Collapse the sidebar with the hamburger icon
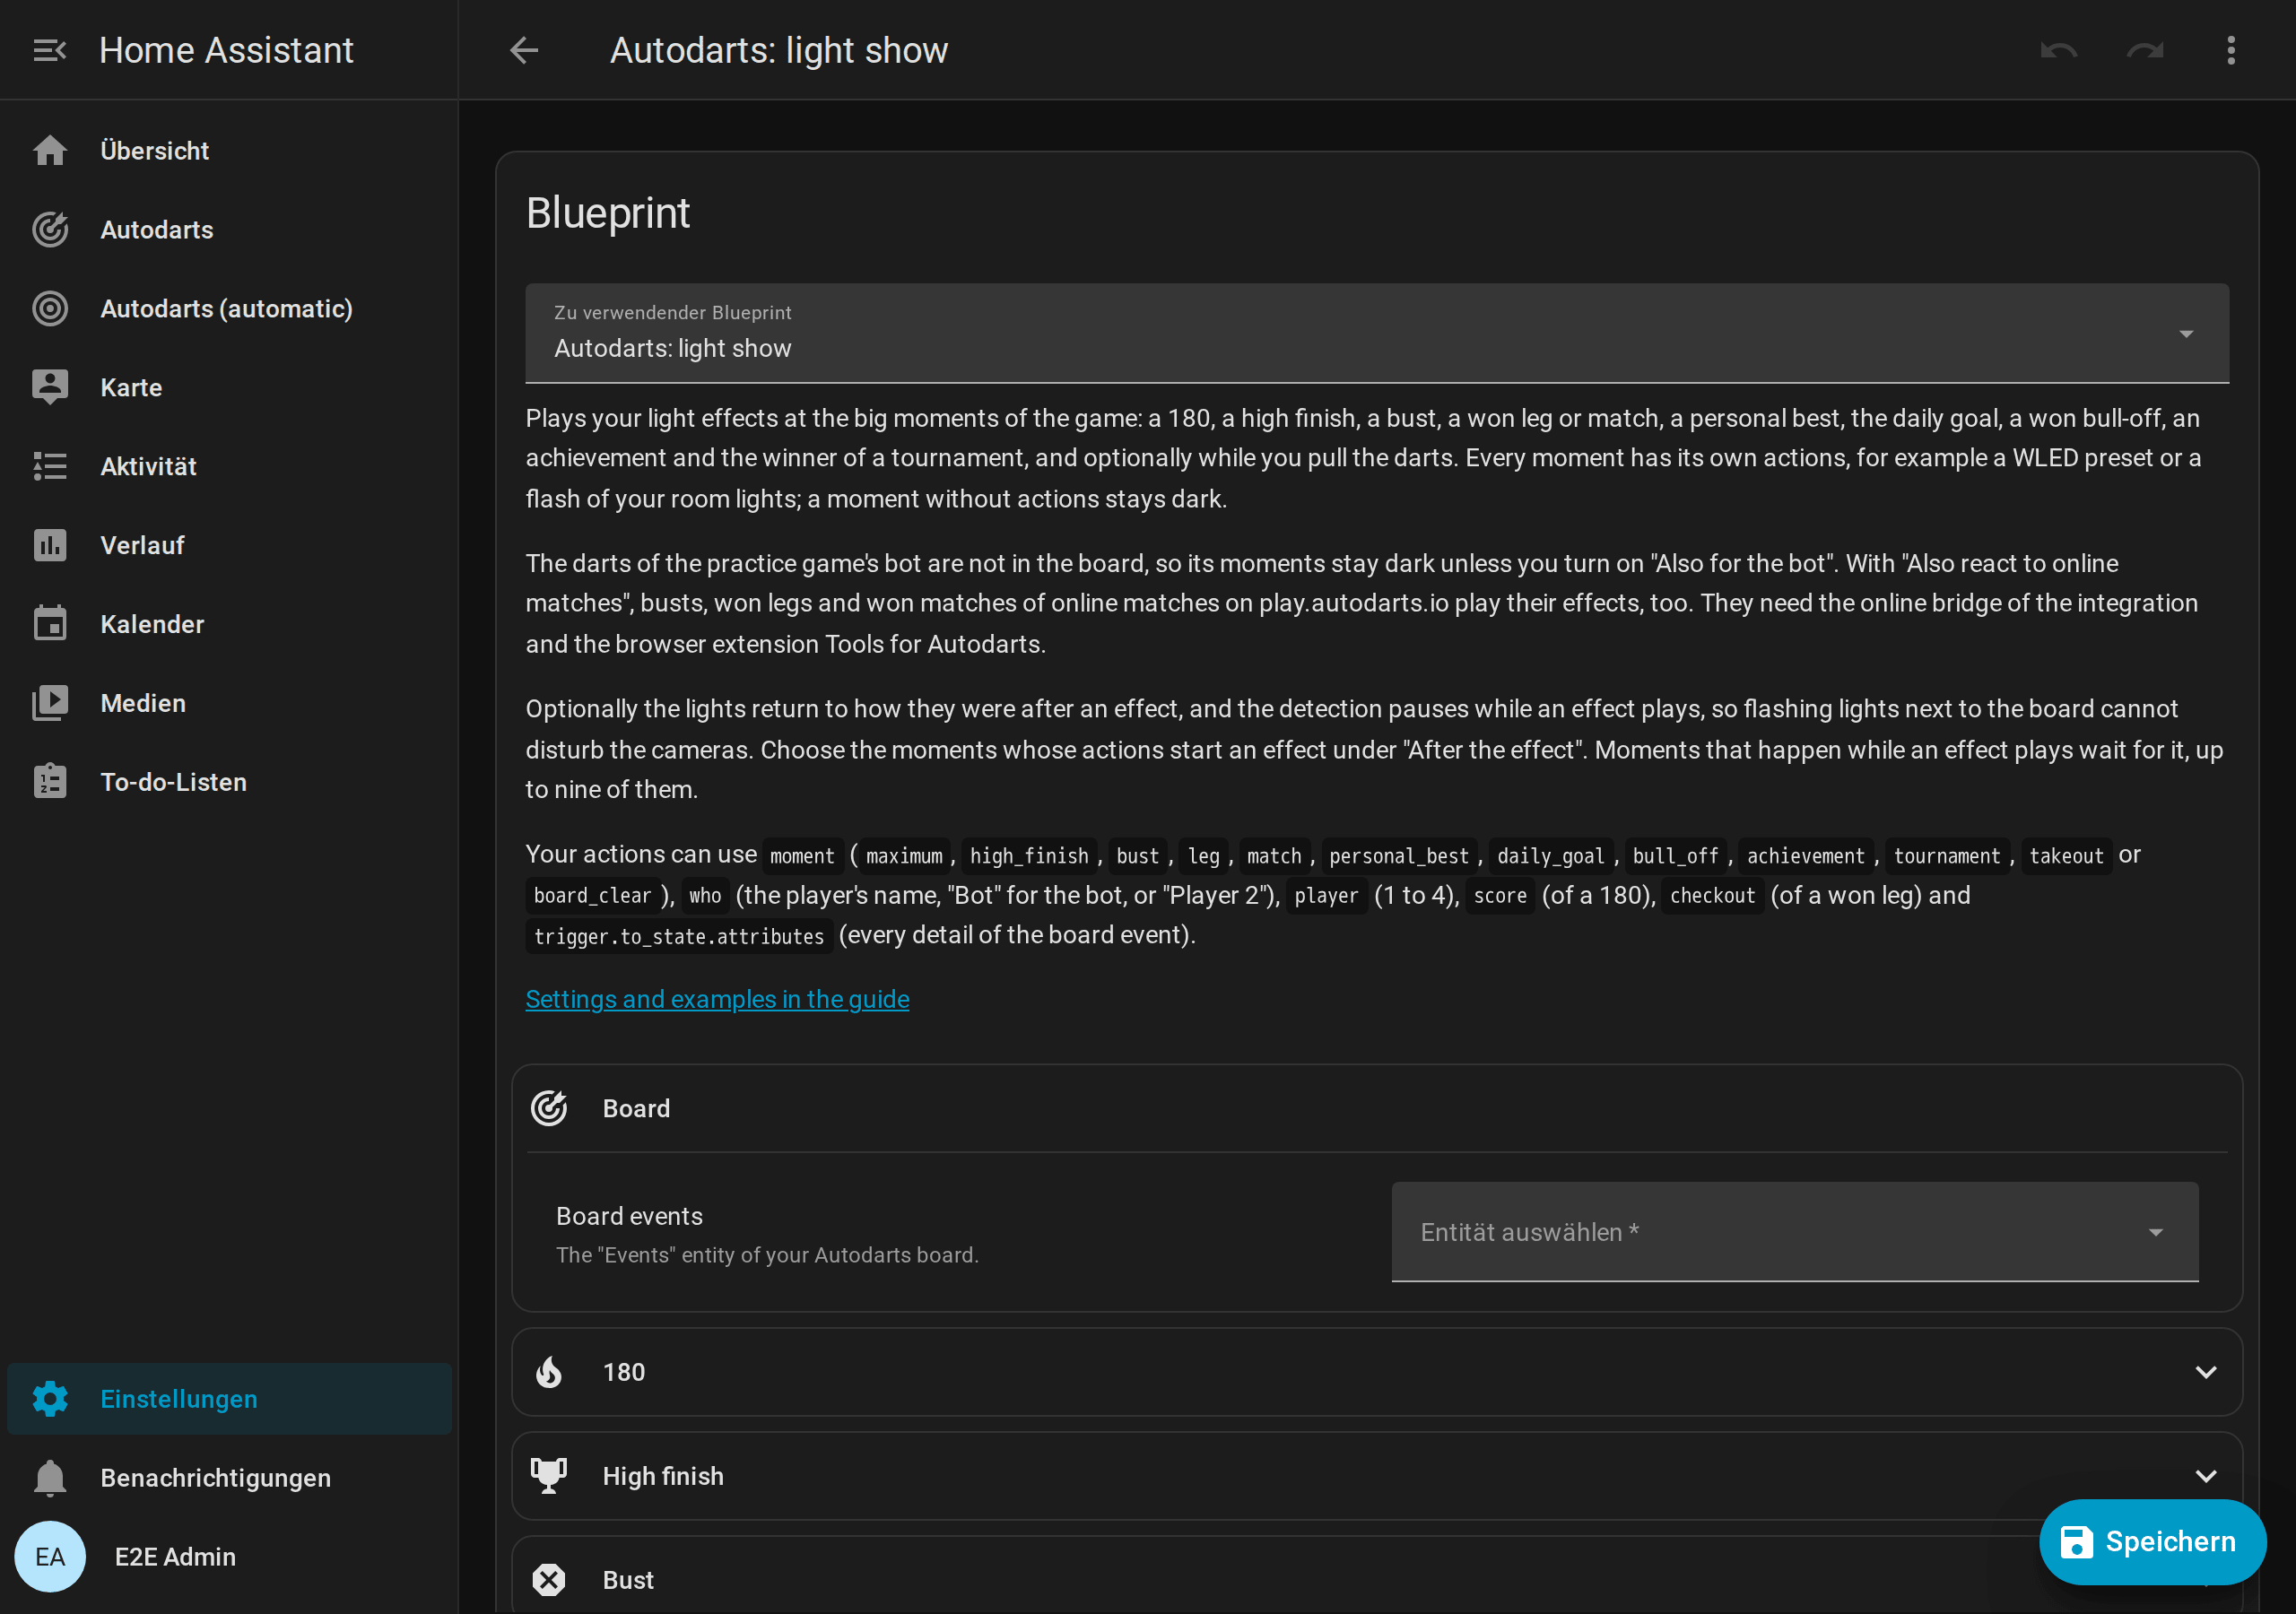 49,50
